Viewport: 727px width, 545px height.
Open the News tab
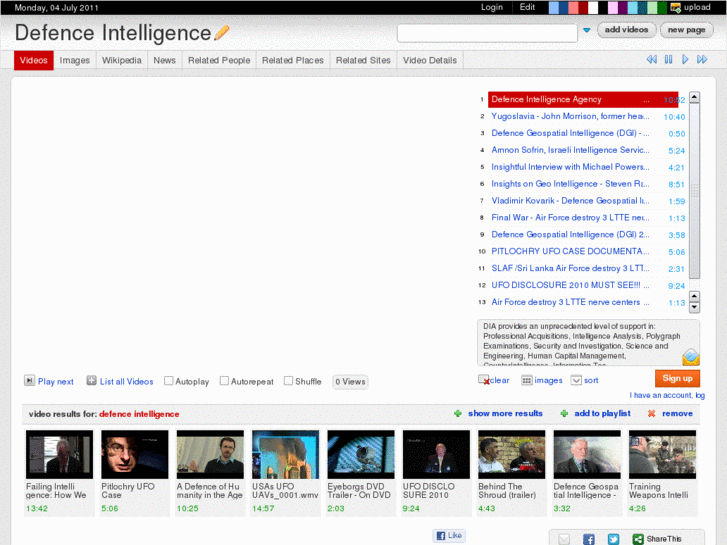[x=165, y=60]
